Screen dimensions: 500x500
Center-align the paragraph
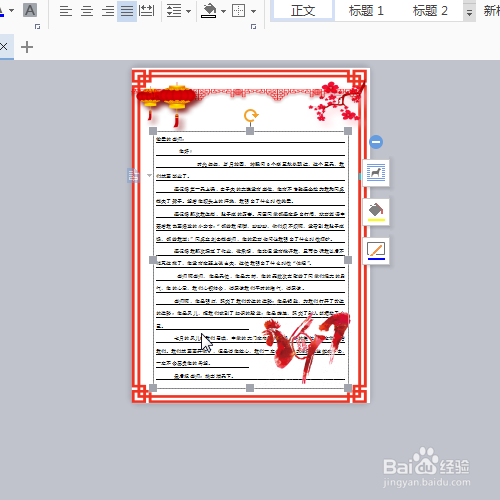coord(87,11)
